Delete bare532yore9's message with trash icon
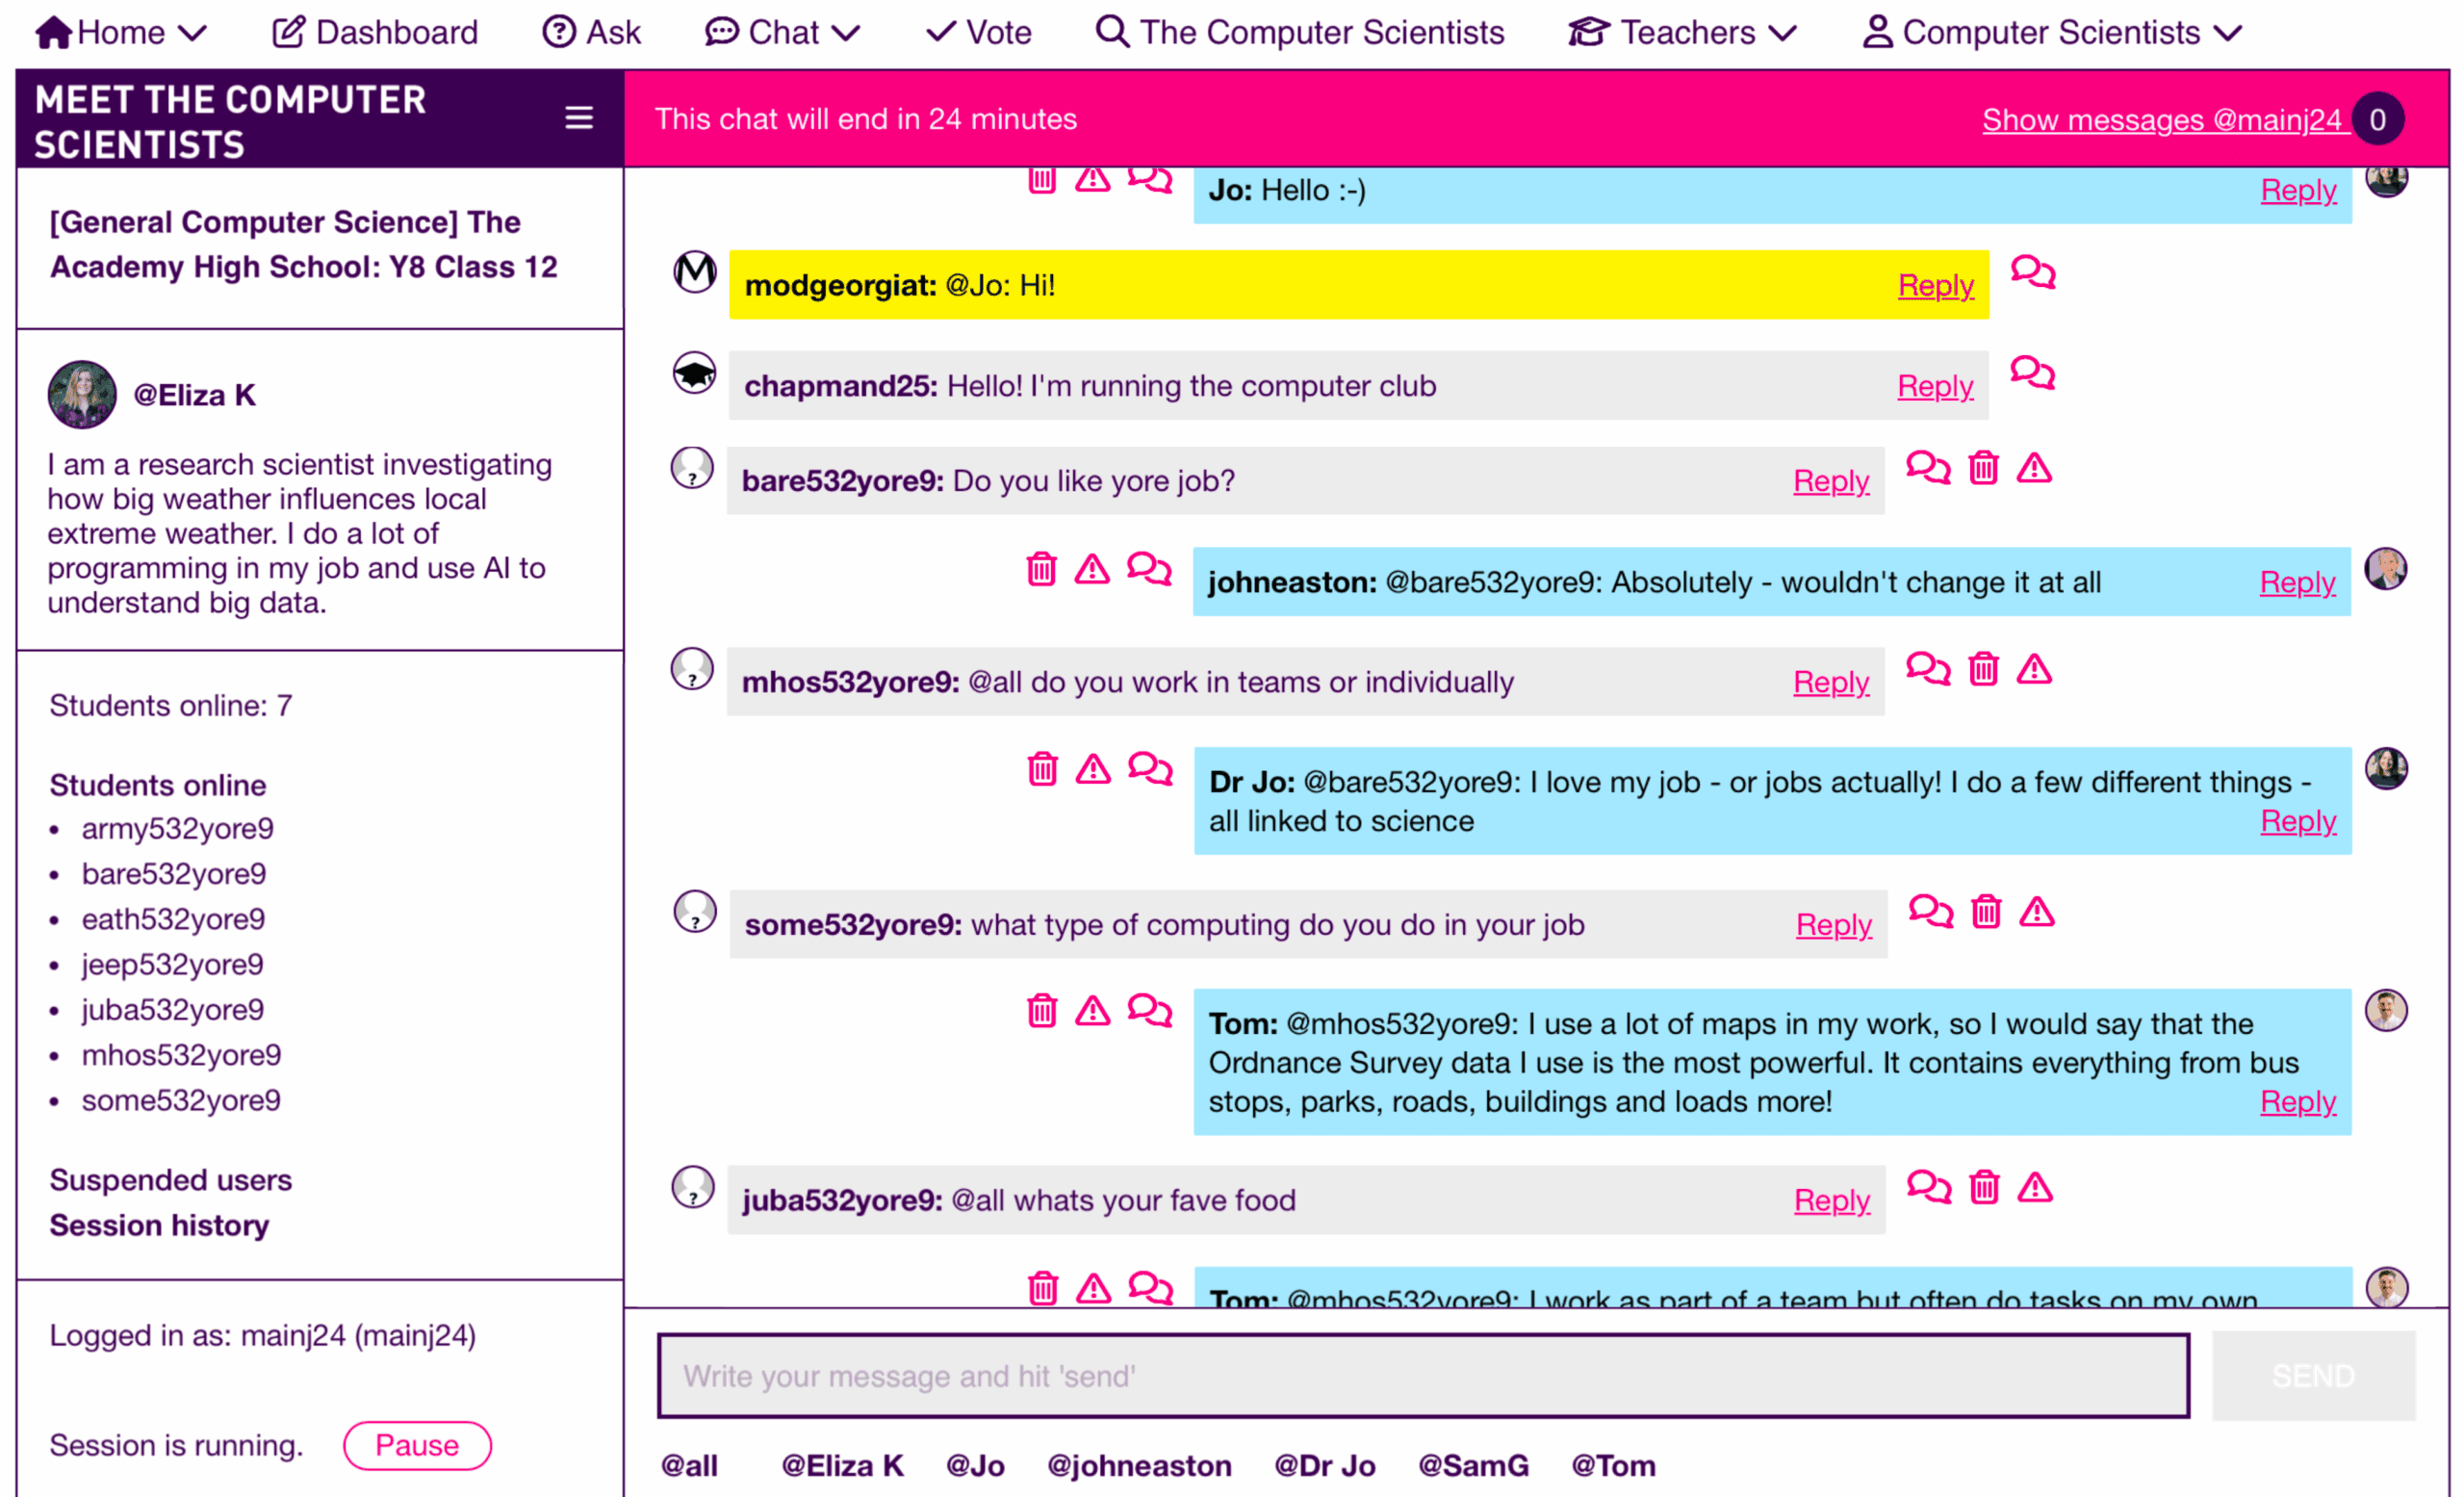The width and height of the screenshot is (2464, 1497). point(1983,468)
